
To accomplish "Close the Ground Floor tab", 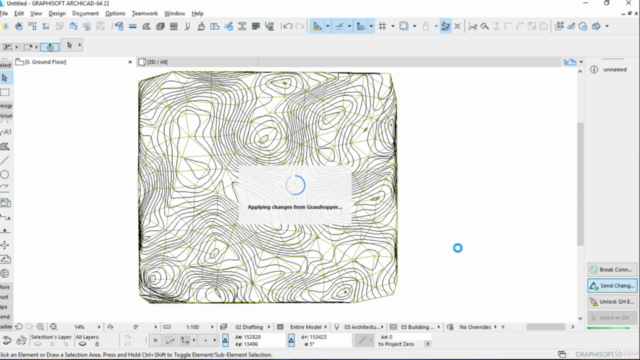I will point(130,62).
